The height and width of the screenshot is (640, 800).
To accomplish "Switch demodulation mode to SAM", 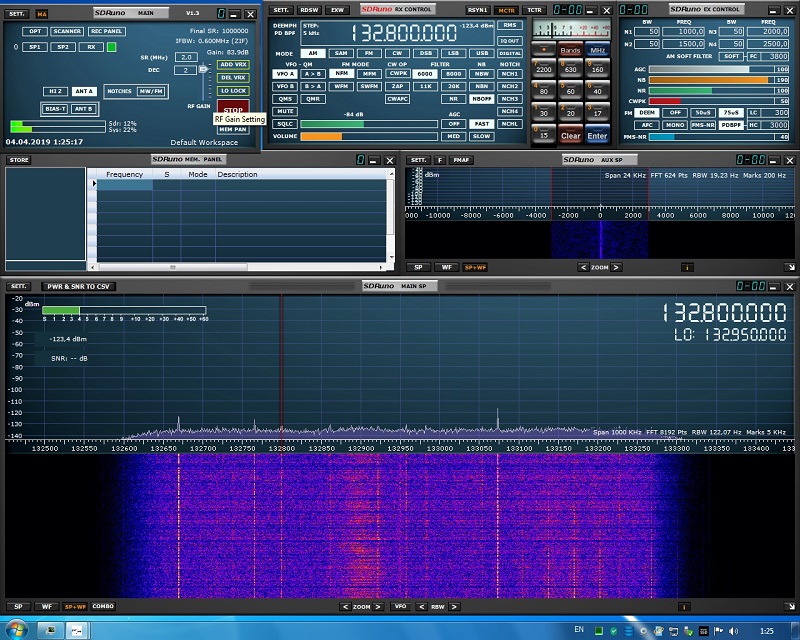I will (341, 53).
